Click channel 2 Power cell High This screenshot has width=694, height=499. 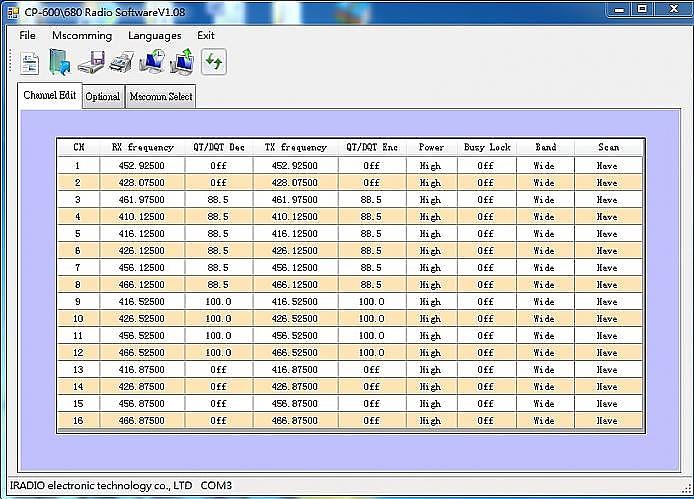431,182
